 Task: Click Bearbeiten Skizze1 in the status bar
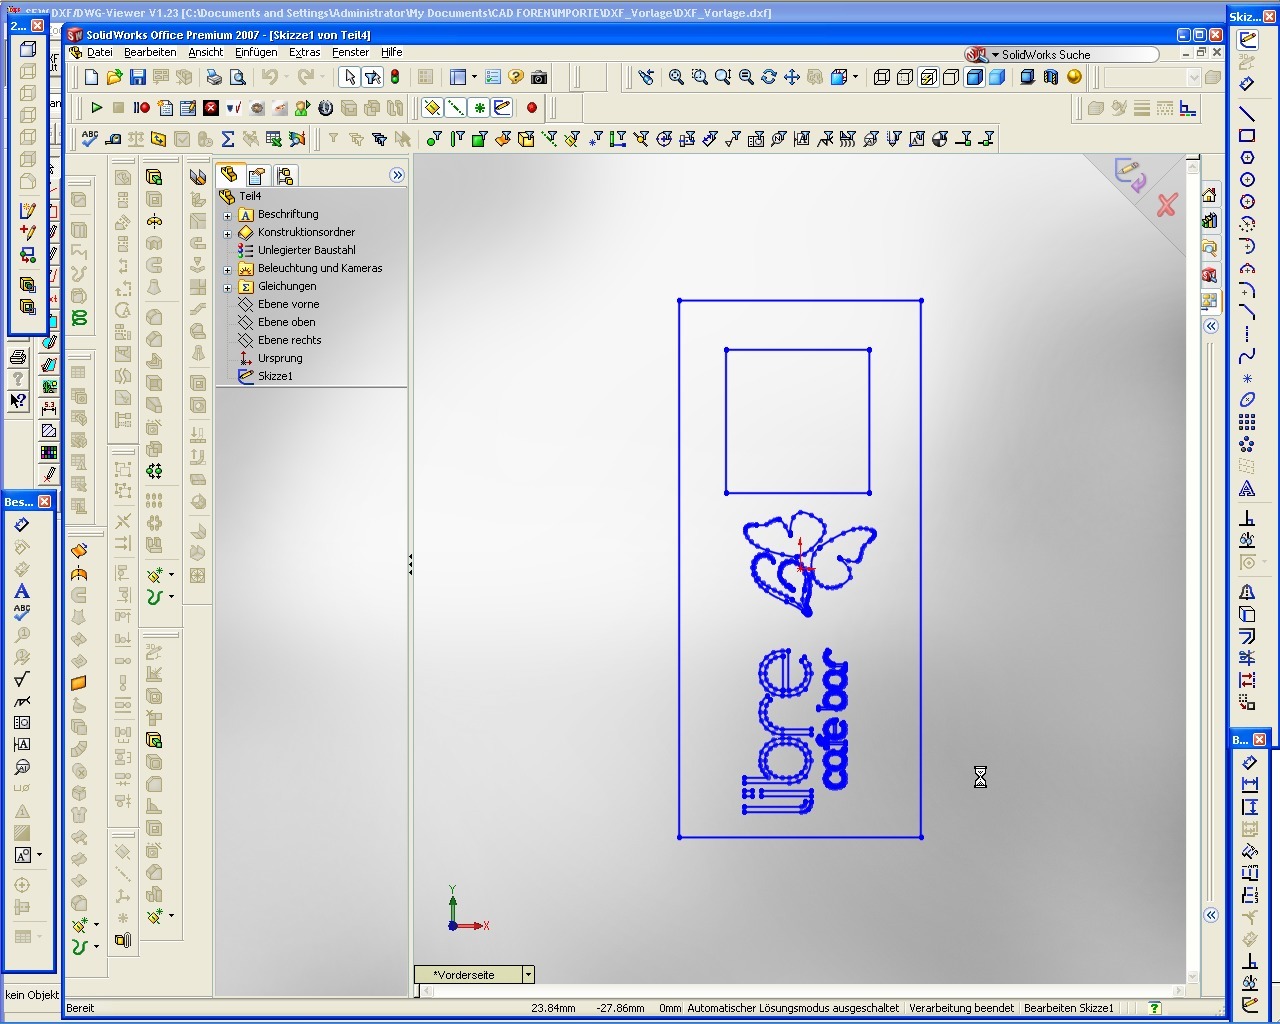[1068, 1008]
